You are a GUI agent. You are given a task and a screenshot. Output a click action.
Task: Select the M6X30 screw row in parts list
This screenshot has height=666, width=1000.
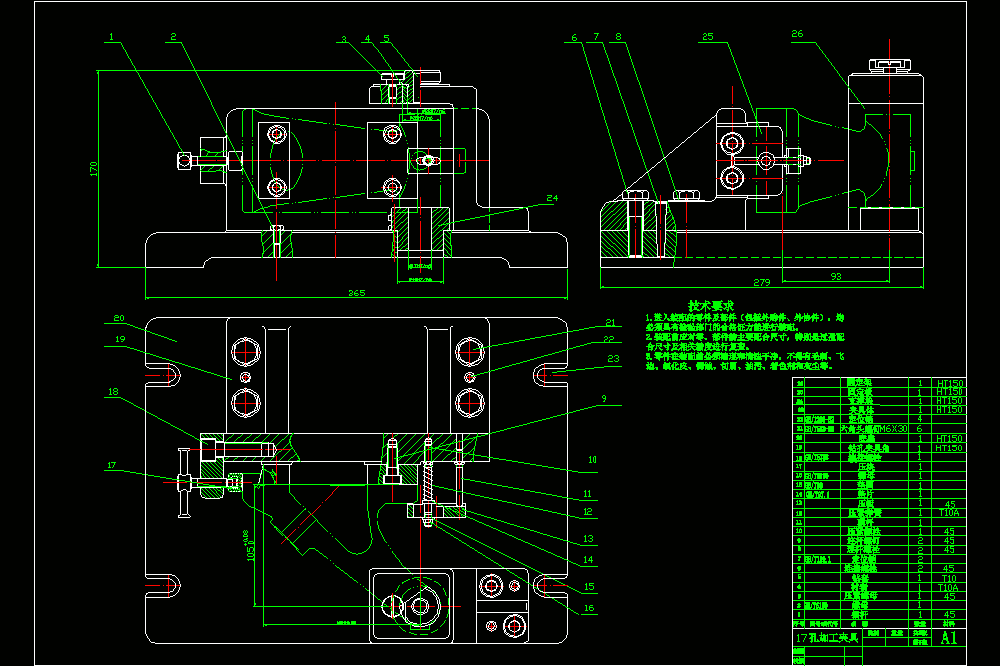coord(879,429)
